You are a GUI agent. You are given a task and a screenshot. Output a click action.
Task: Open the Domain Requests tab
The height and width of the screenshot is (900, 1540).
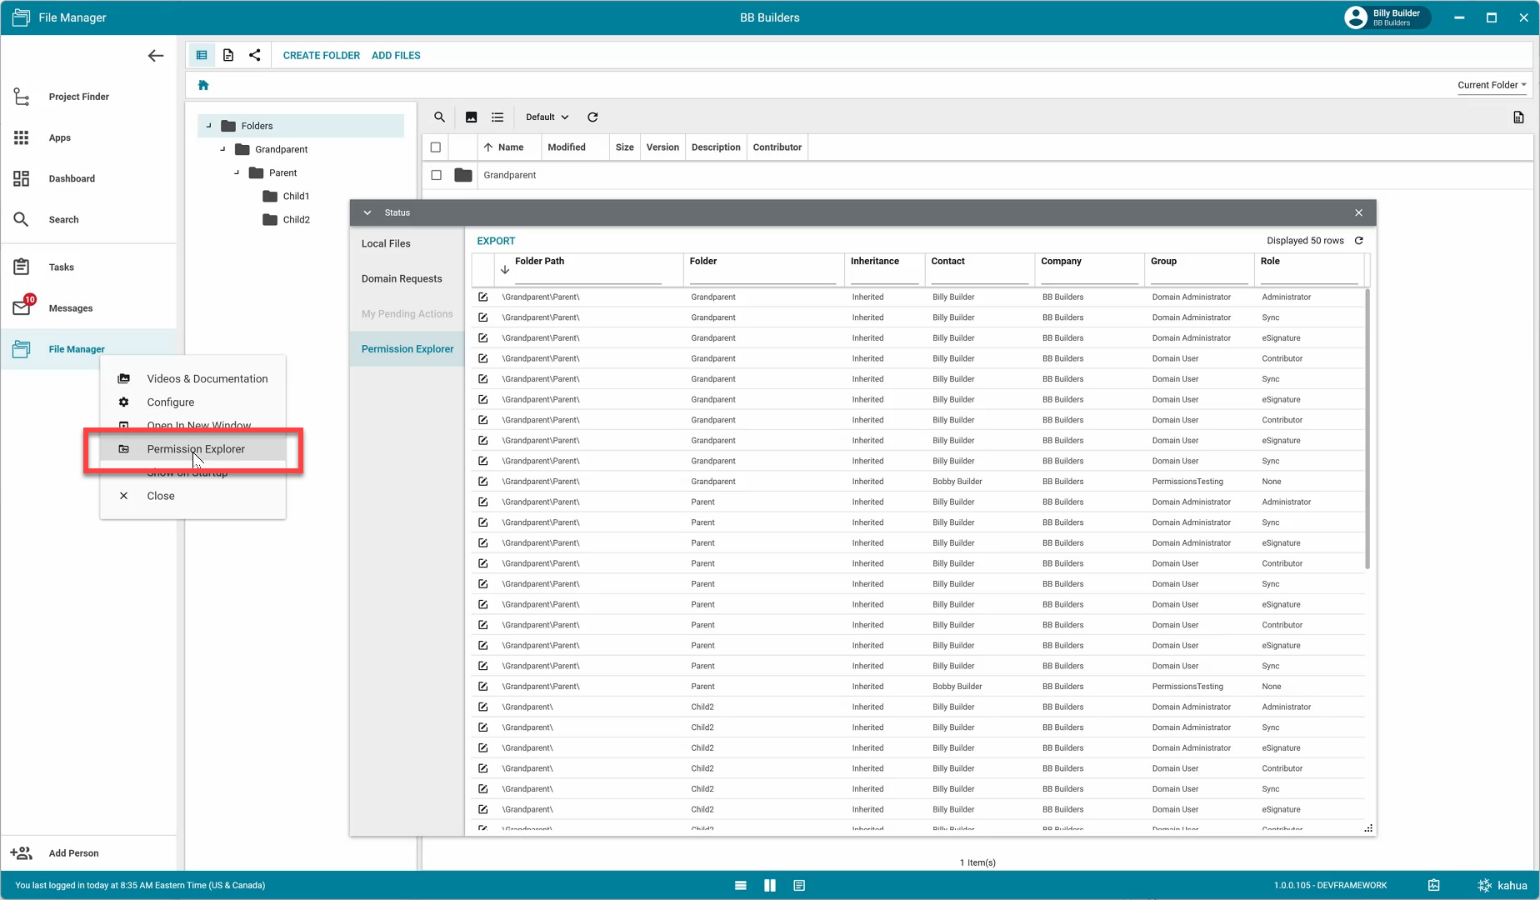click(401, 279)
